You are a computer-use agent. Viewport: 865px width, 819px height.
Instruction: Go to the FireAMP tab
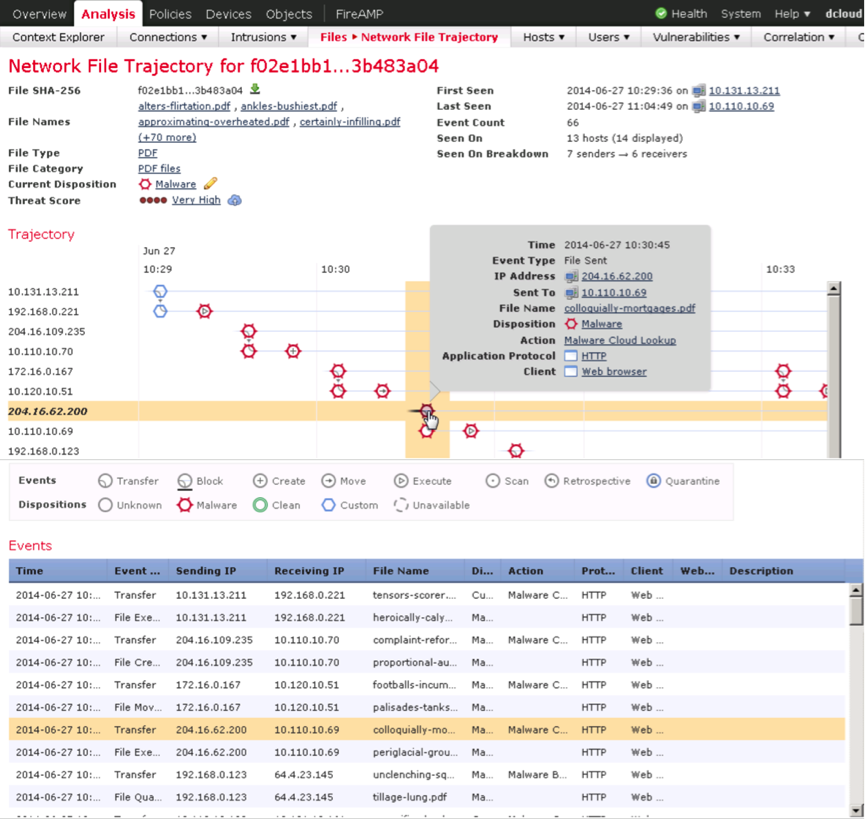(359, 14)
